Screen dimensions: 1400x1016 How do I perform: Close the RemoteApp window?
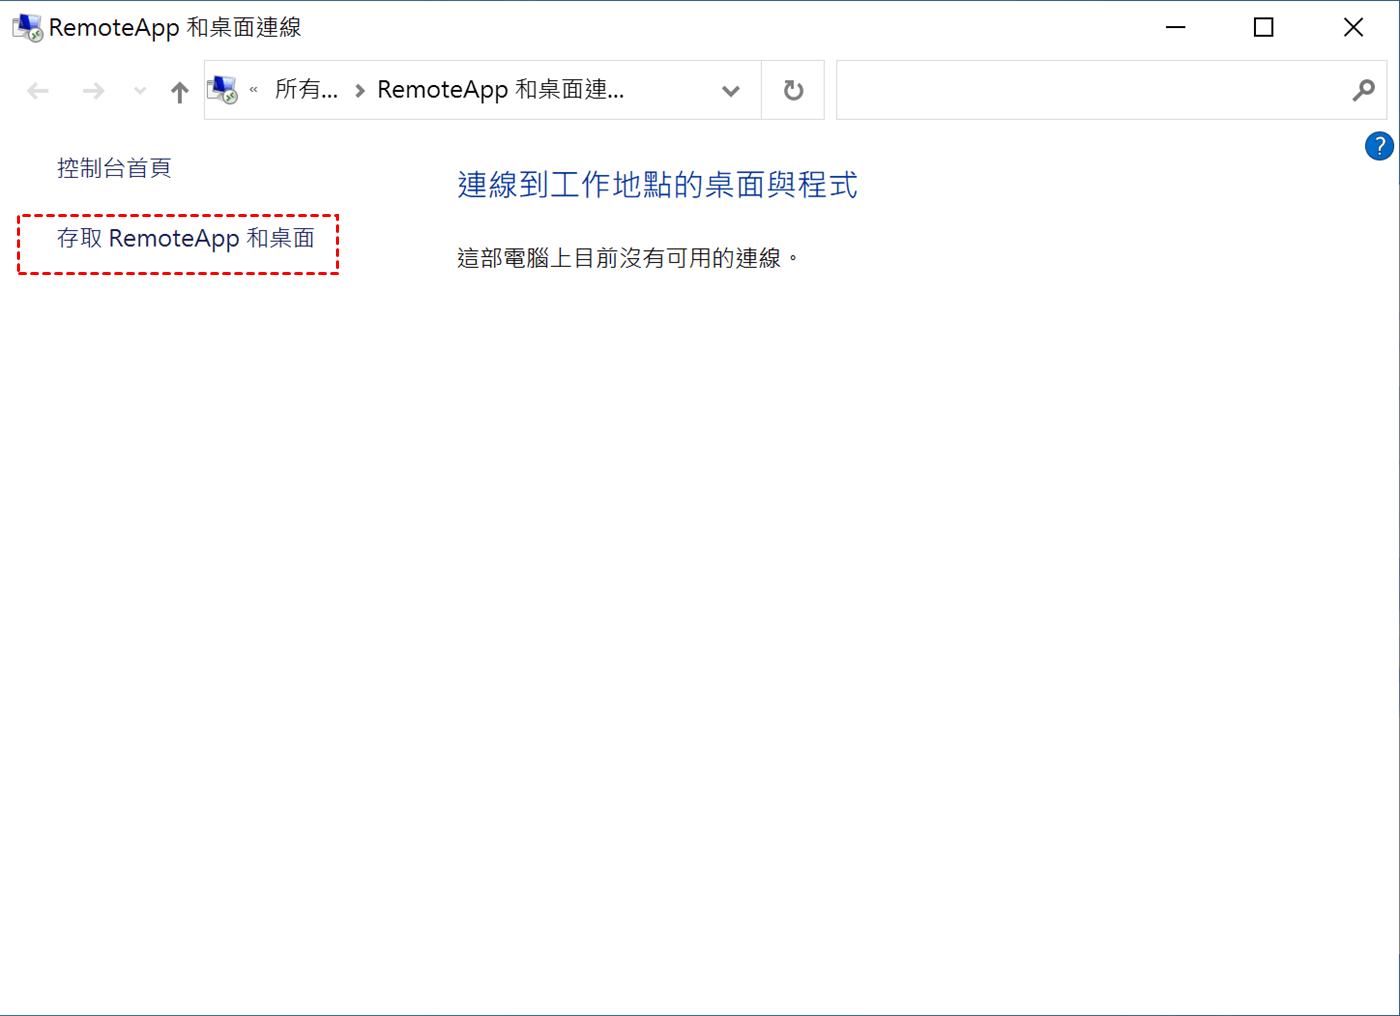tap(1353, 28)
